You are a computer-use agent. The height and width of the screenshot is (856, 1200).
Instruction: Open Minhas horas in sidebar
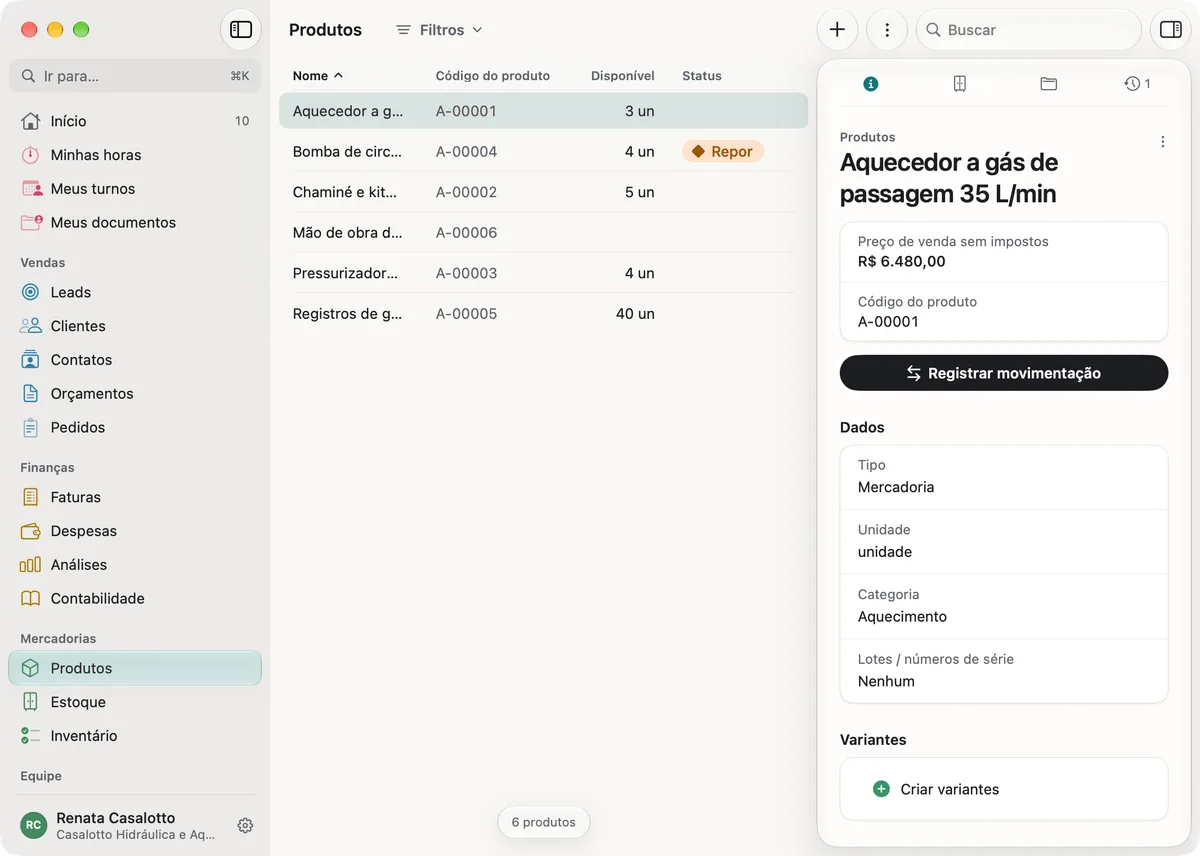[135, 155]
